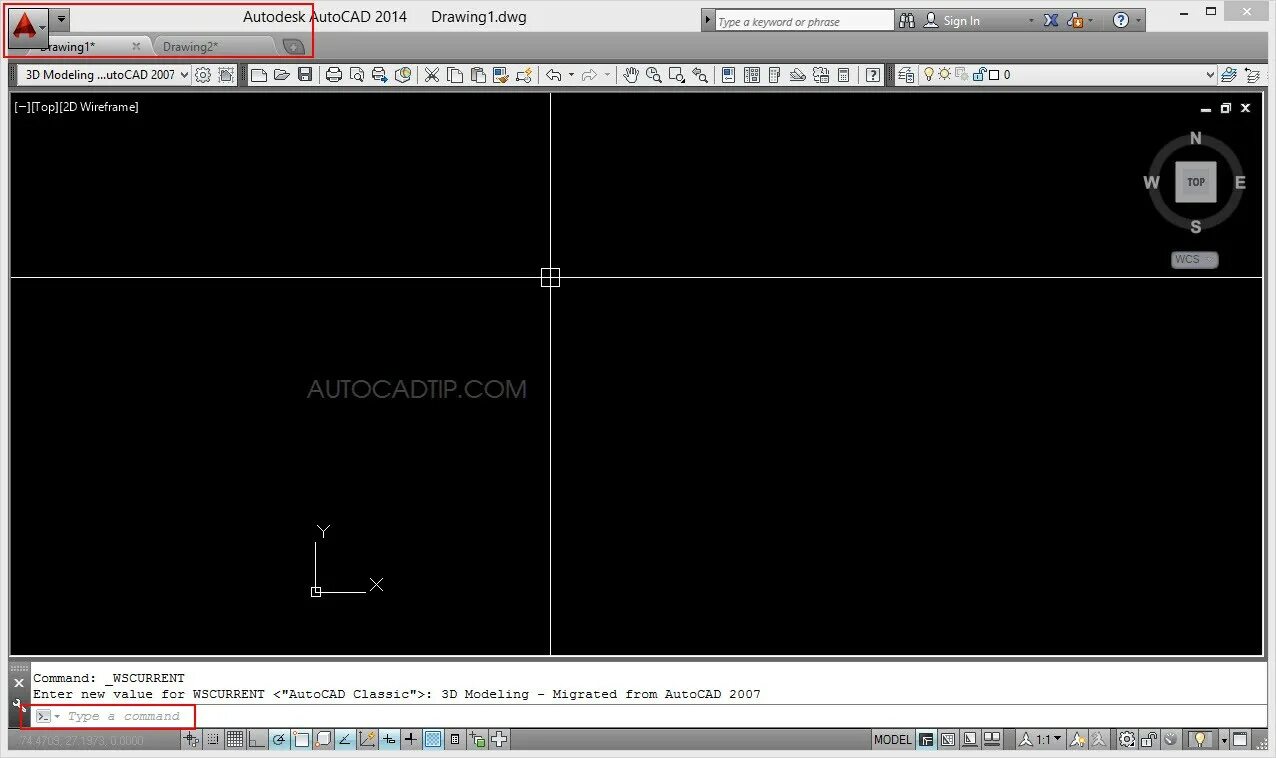Open the Sign In dropdown arrow
This screenshot has width=1276, height=758.
click(1031, 20)
